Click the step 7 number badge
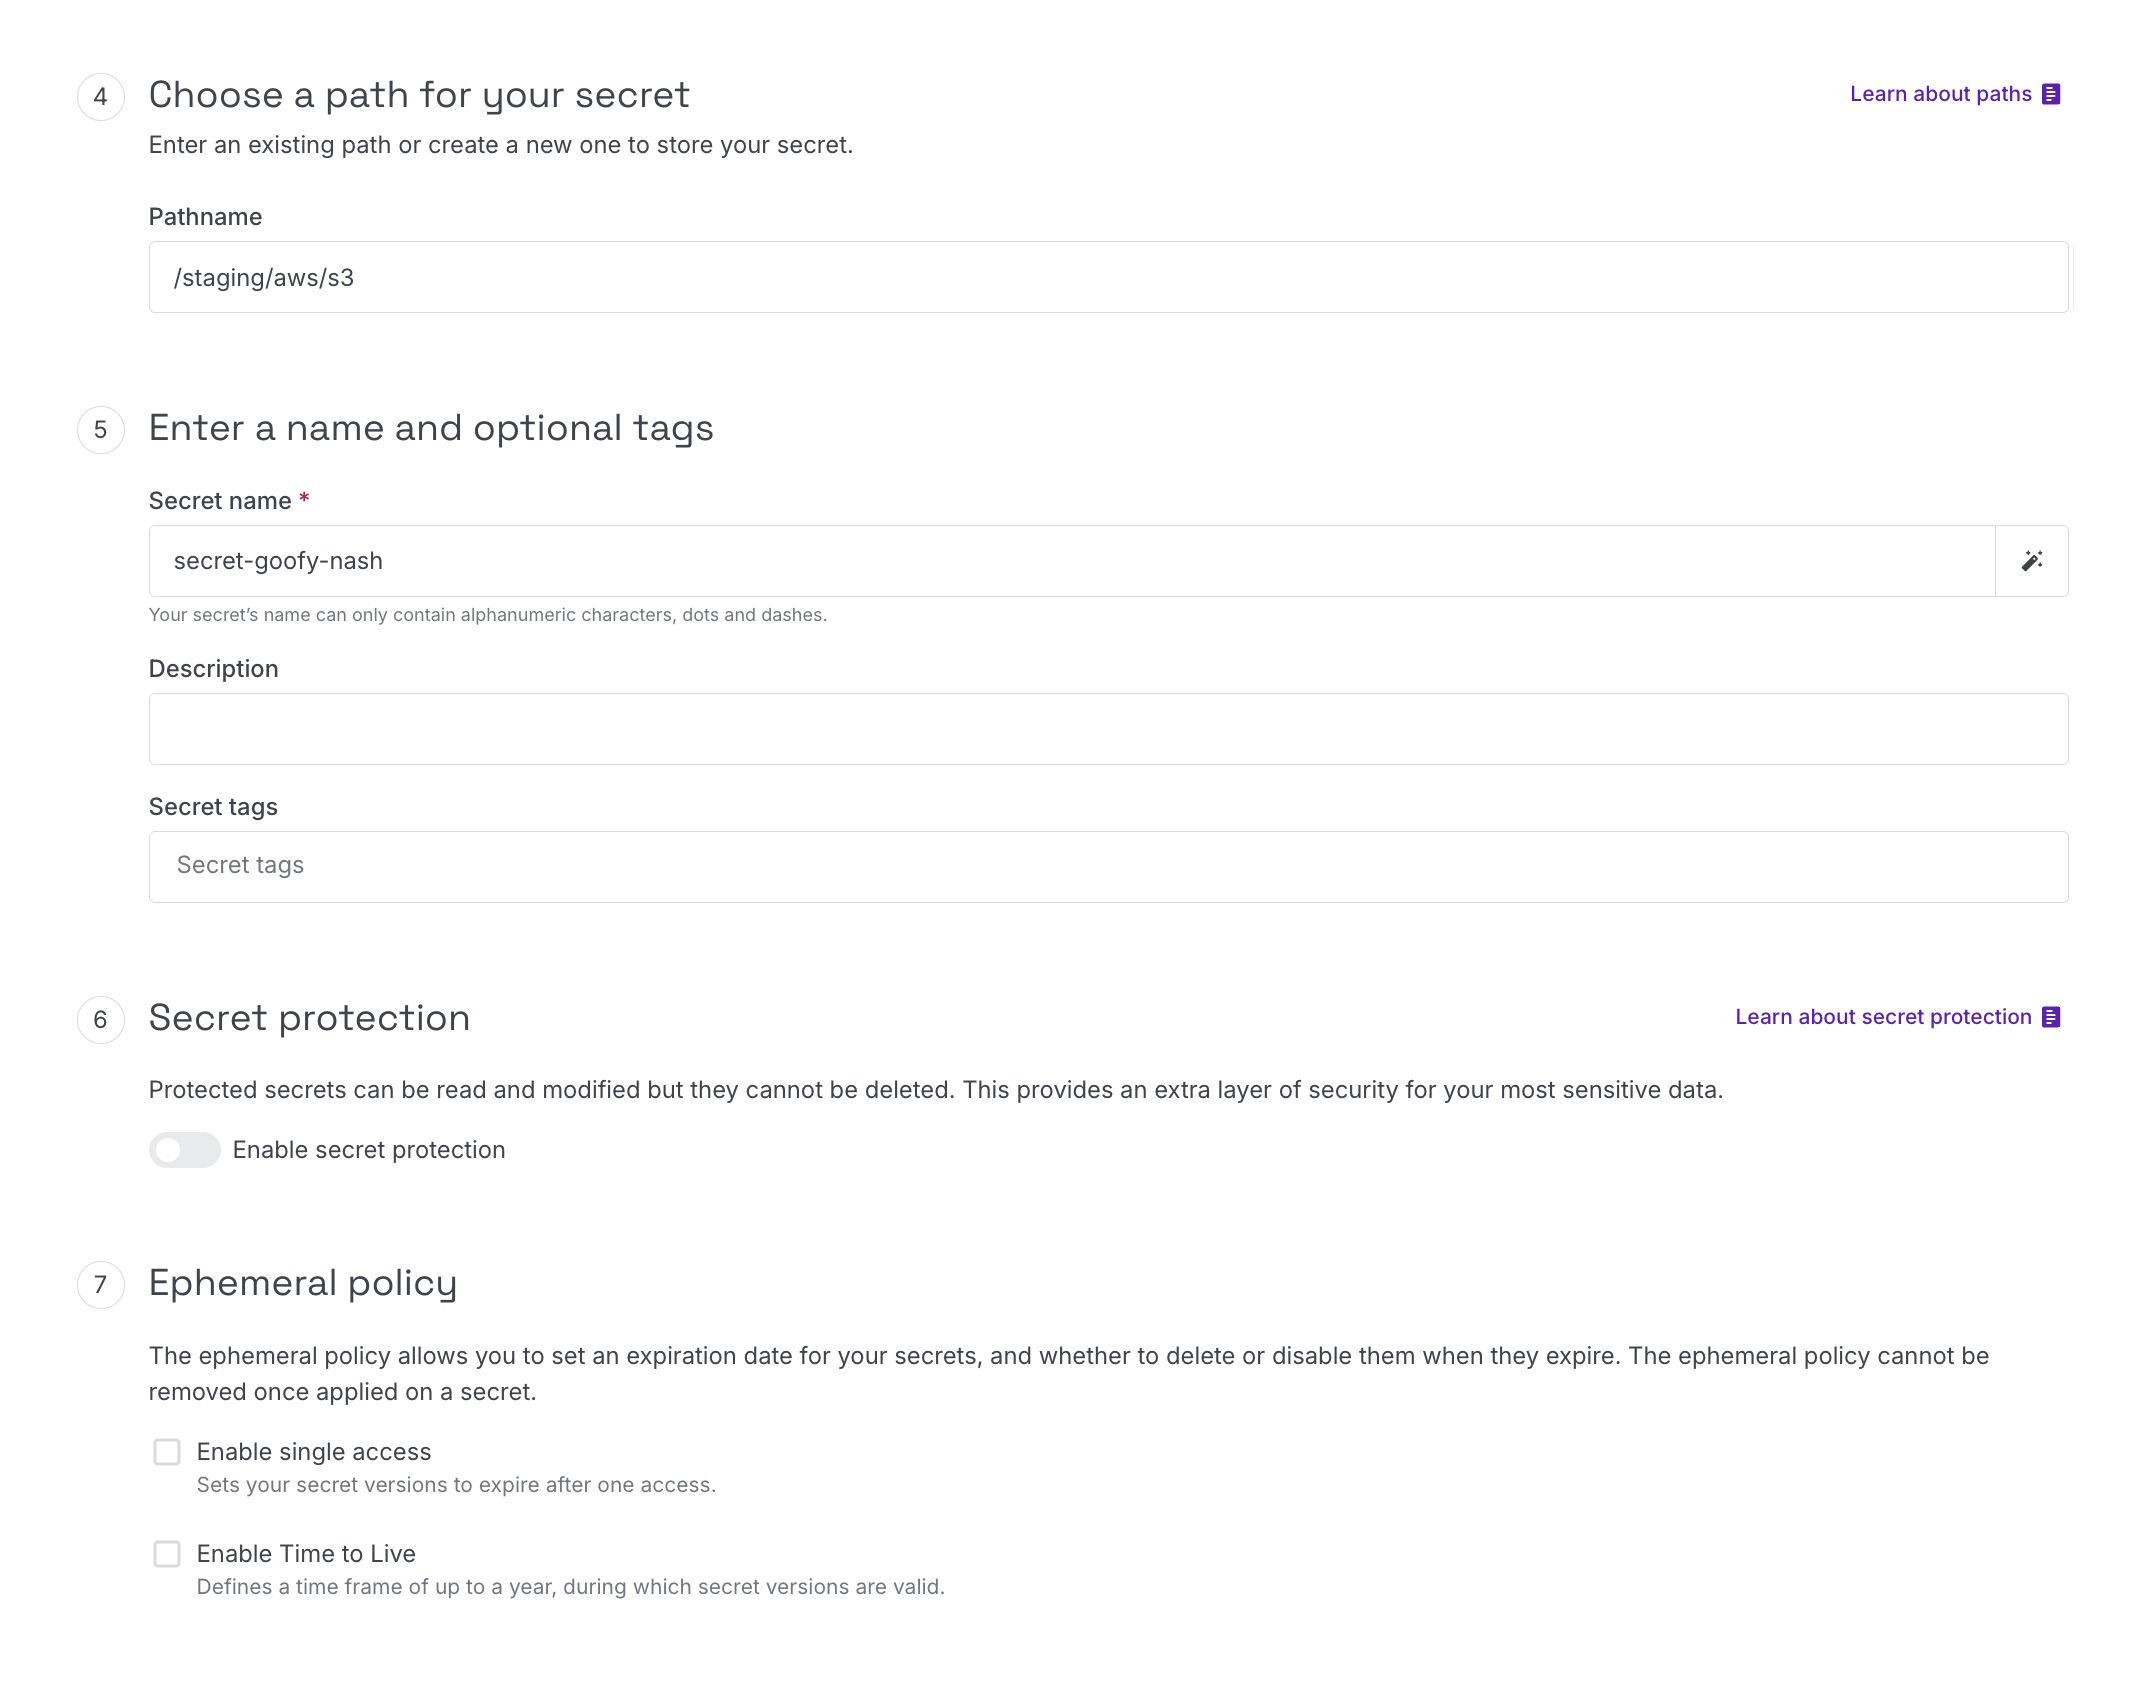 pos(101,1285)
